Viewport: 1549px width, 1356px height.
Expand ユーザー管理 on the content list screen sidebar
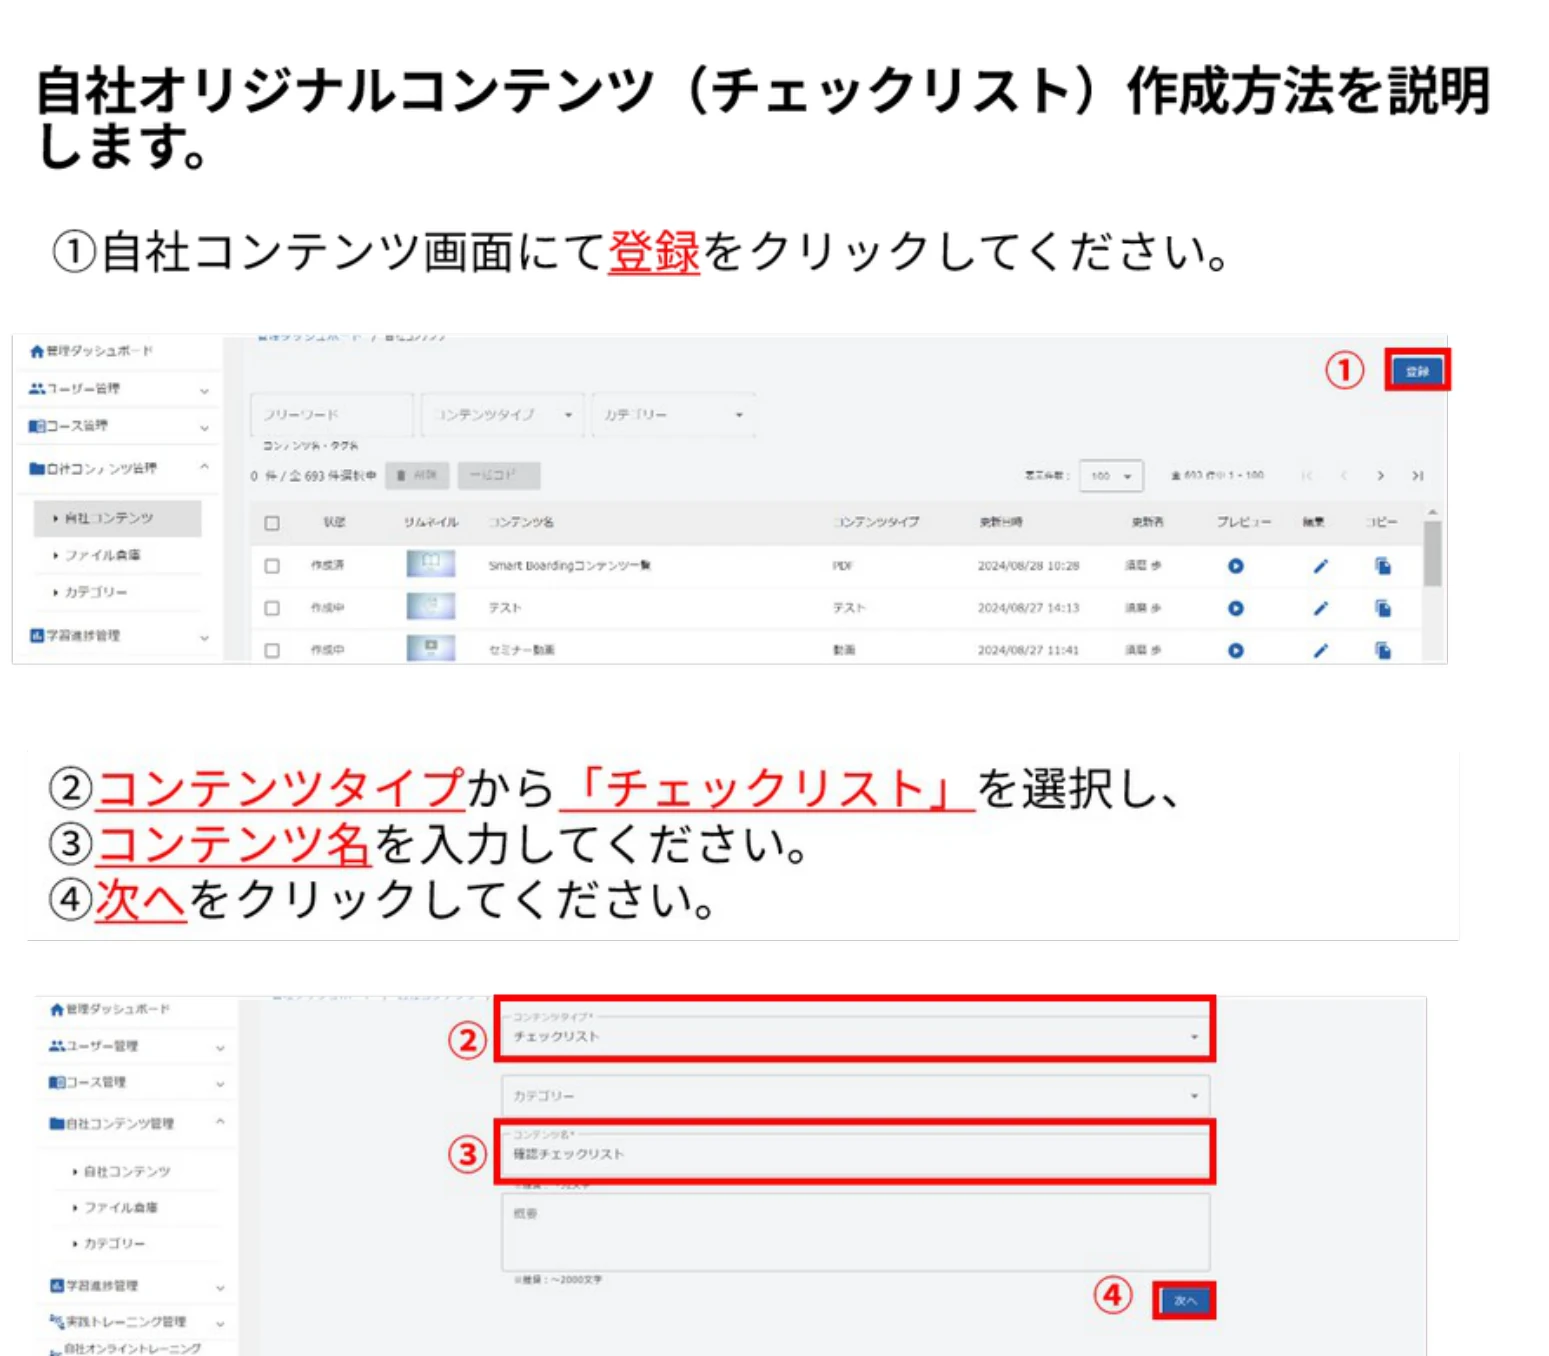(x=204, y=390)
